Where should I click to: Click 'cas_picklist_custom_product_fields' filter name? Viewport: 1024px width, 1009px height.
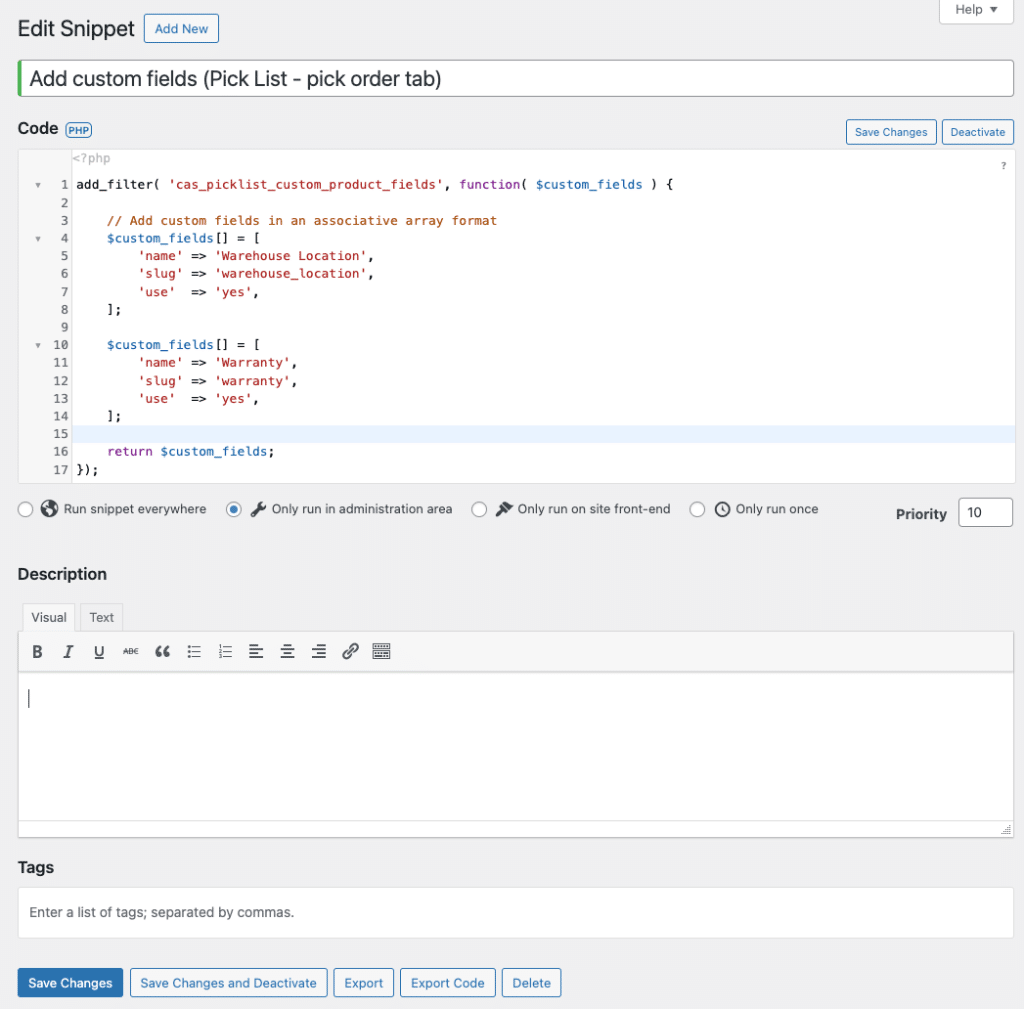click(x=305, y=185)
